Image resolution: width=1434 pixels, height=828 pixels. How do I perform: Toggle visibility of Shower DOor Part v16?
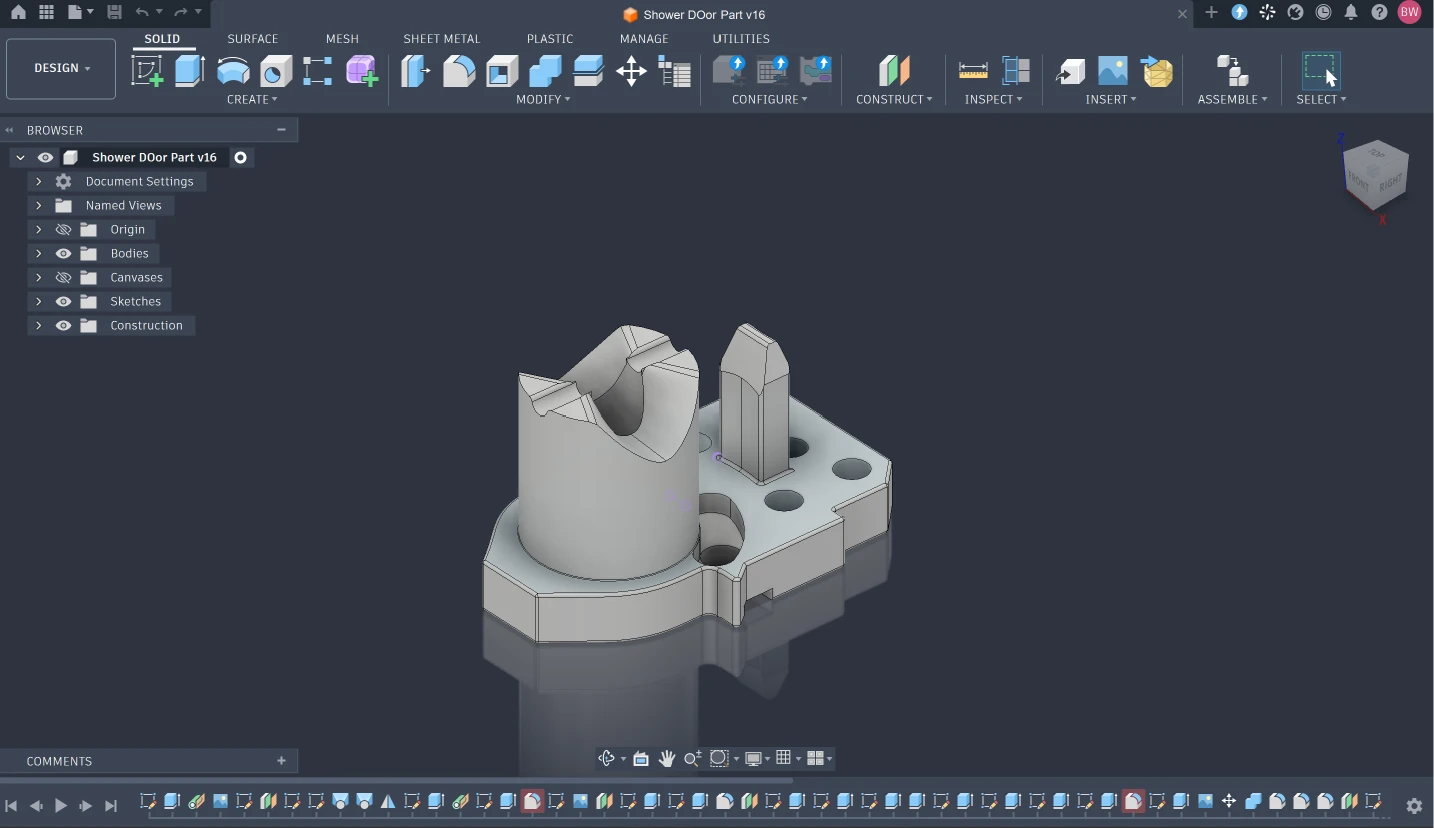[45, 157]
